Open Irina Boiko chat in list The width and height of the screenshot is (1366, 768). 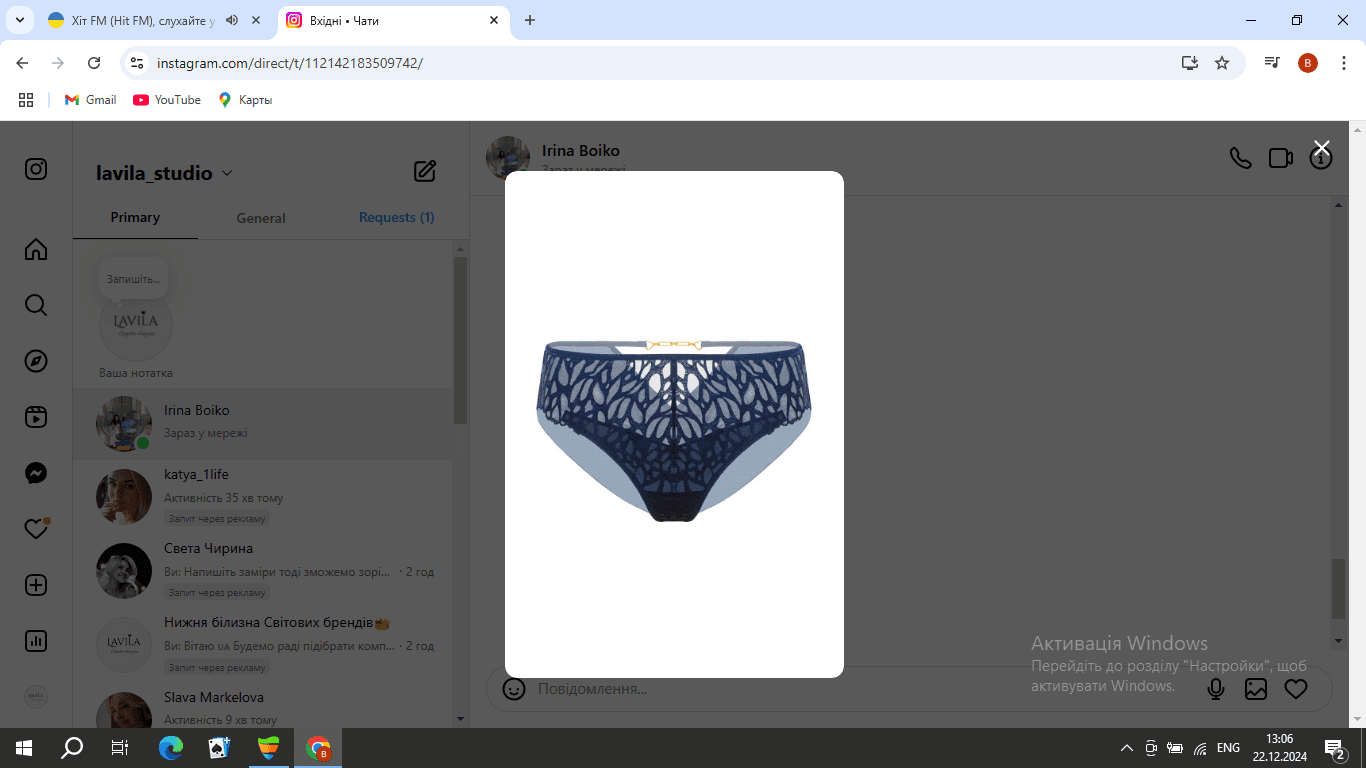click(263, 423)
